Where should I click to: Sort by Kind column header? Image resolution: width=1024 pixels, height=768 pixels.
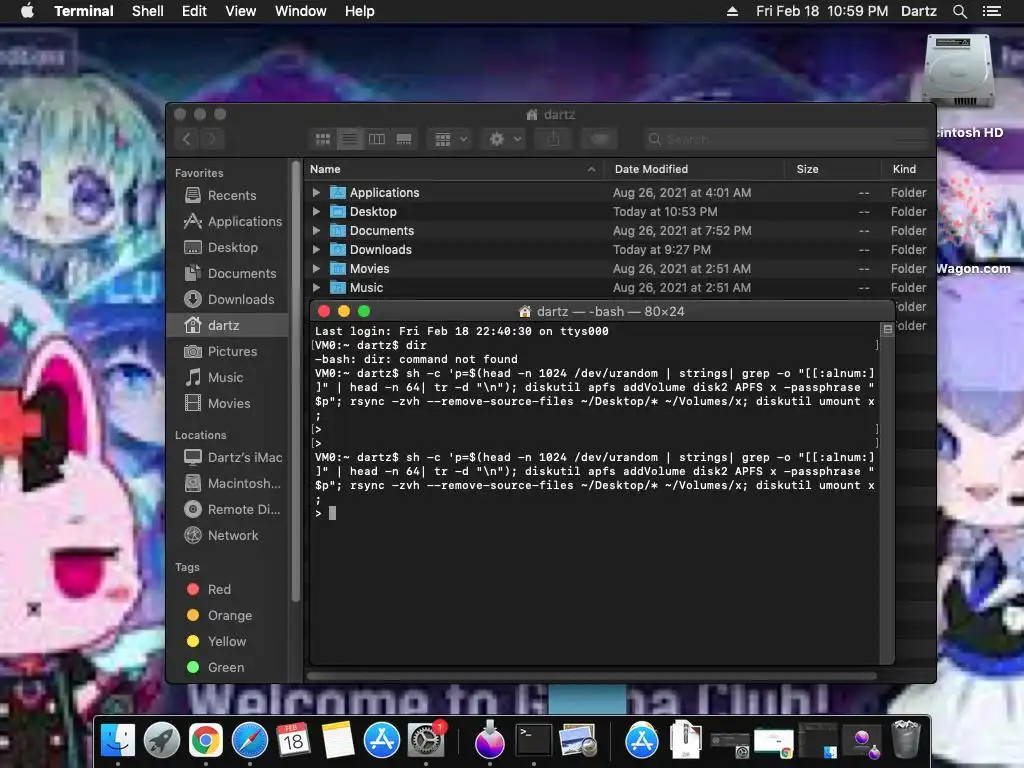tap(908, 169)
